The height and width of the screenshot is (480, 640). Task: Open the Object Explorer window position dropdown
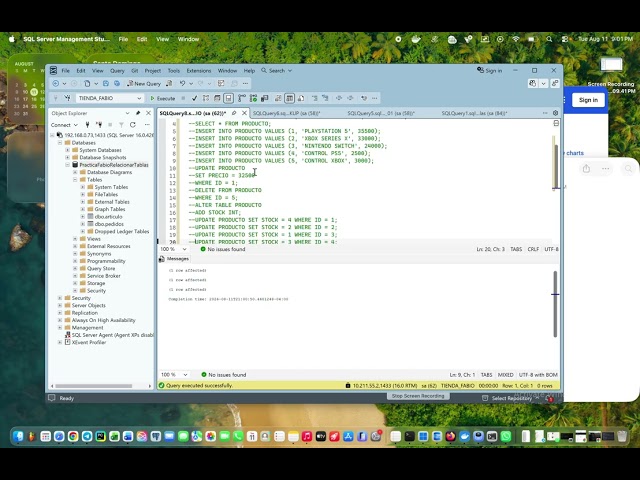(x=128, y=113)
